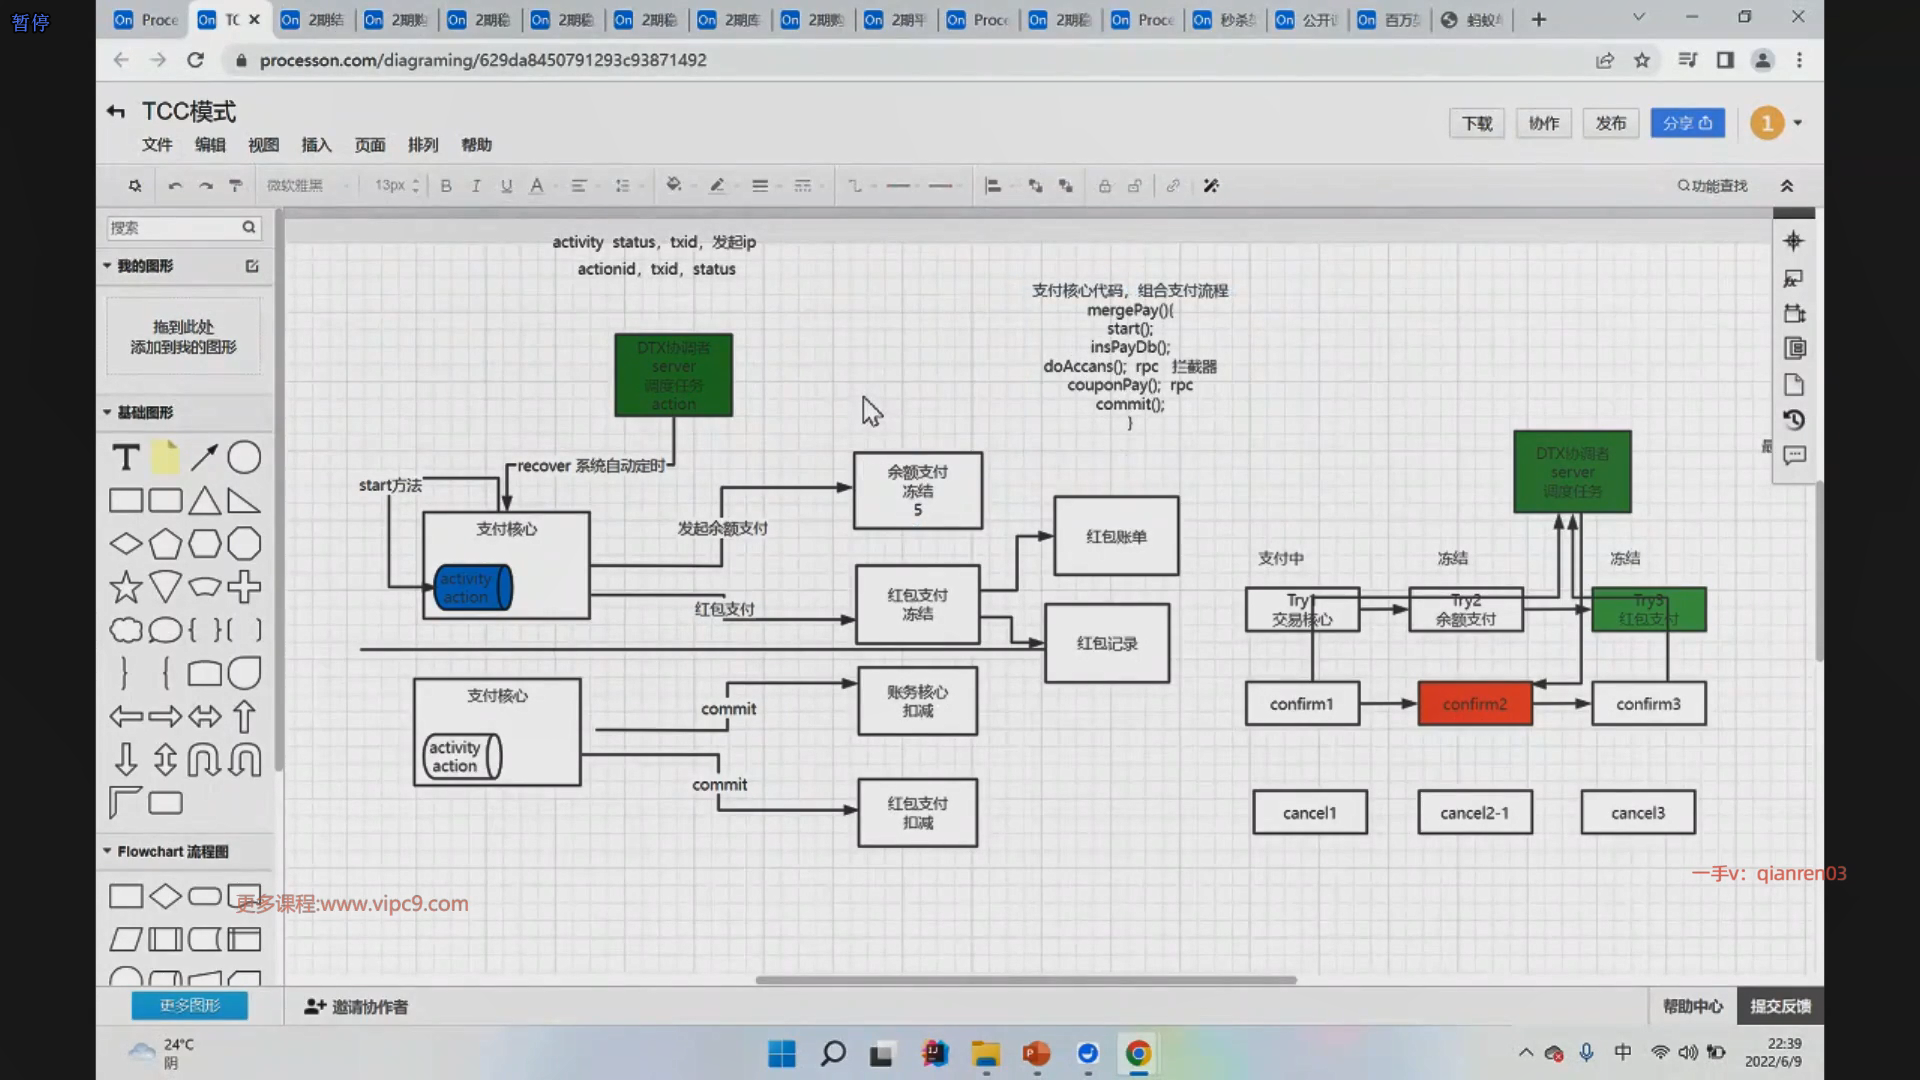Click the insert link icon
Image resolution: width=1920 pixels, height=1080 pixels.
[x=1173, y=186]
